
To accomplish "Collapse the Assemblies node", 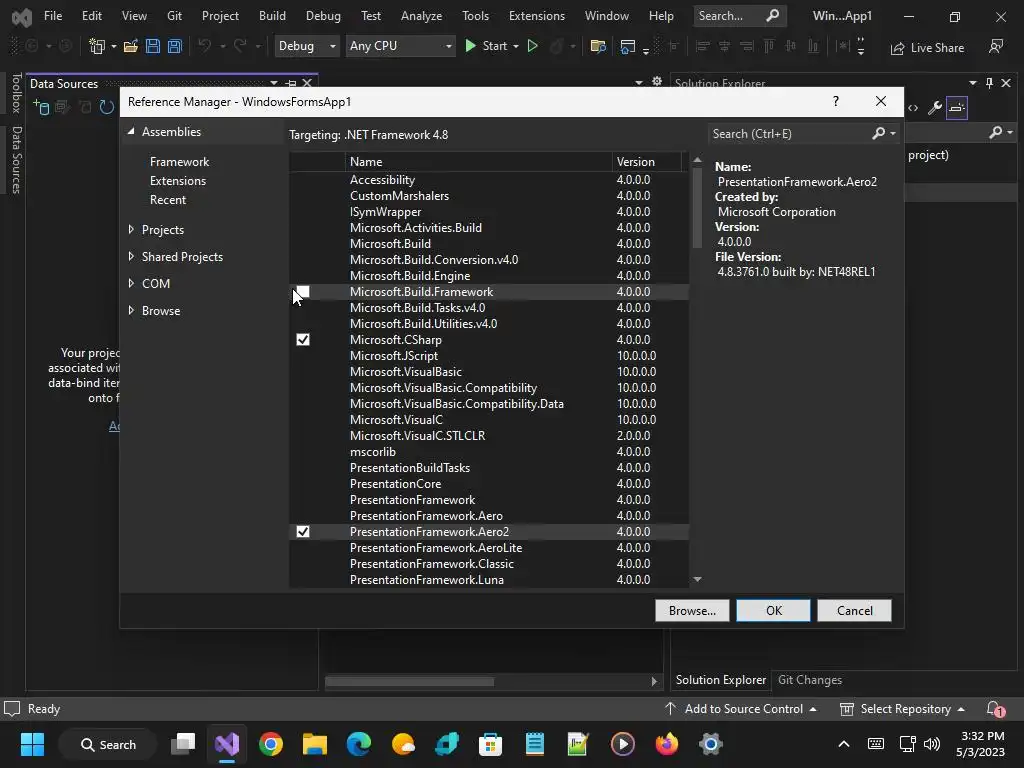I will coord(131,131).
